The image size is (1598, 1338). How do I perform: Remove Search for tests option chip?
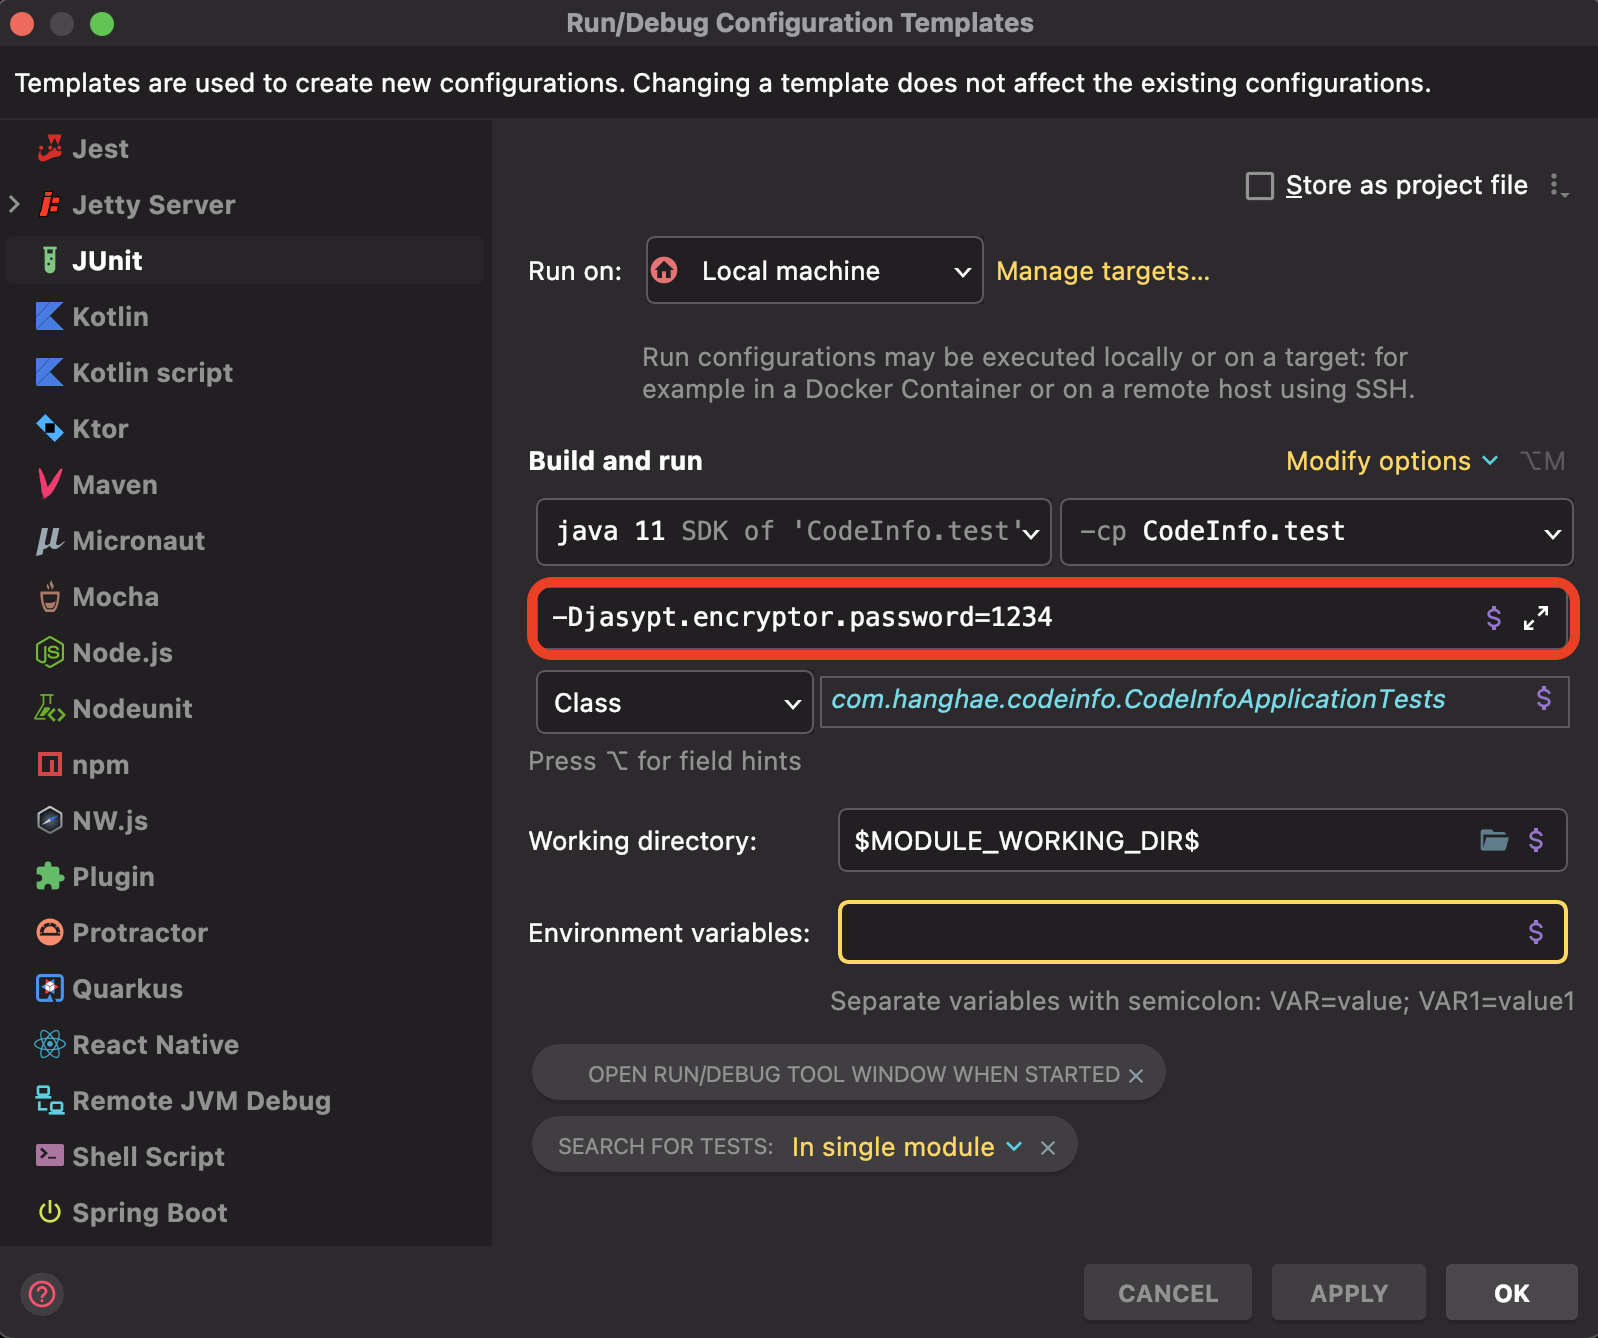pyautogui.click(x=1048, y=1148)
